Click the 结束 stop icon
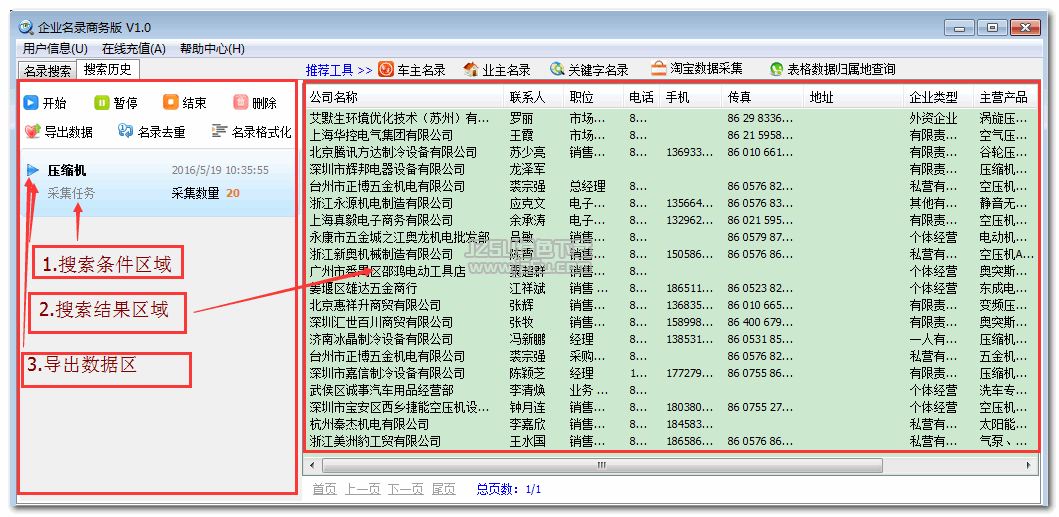 click(170, 103)
